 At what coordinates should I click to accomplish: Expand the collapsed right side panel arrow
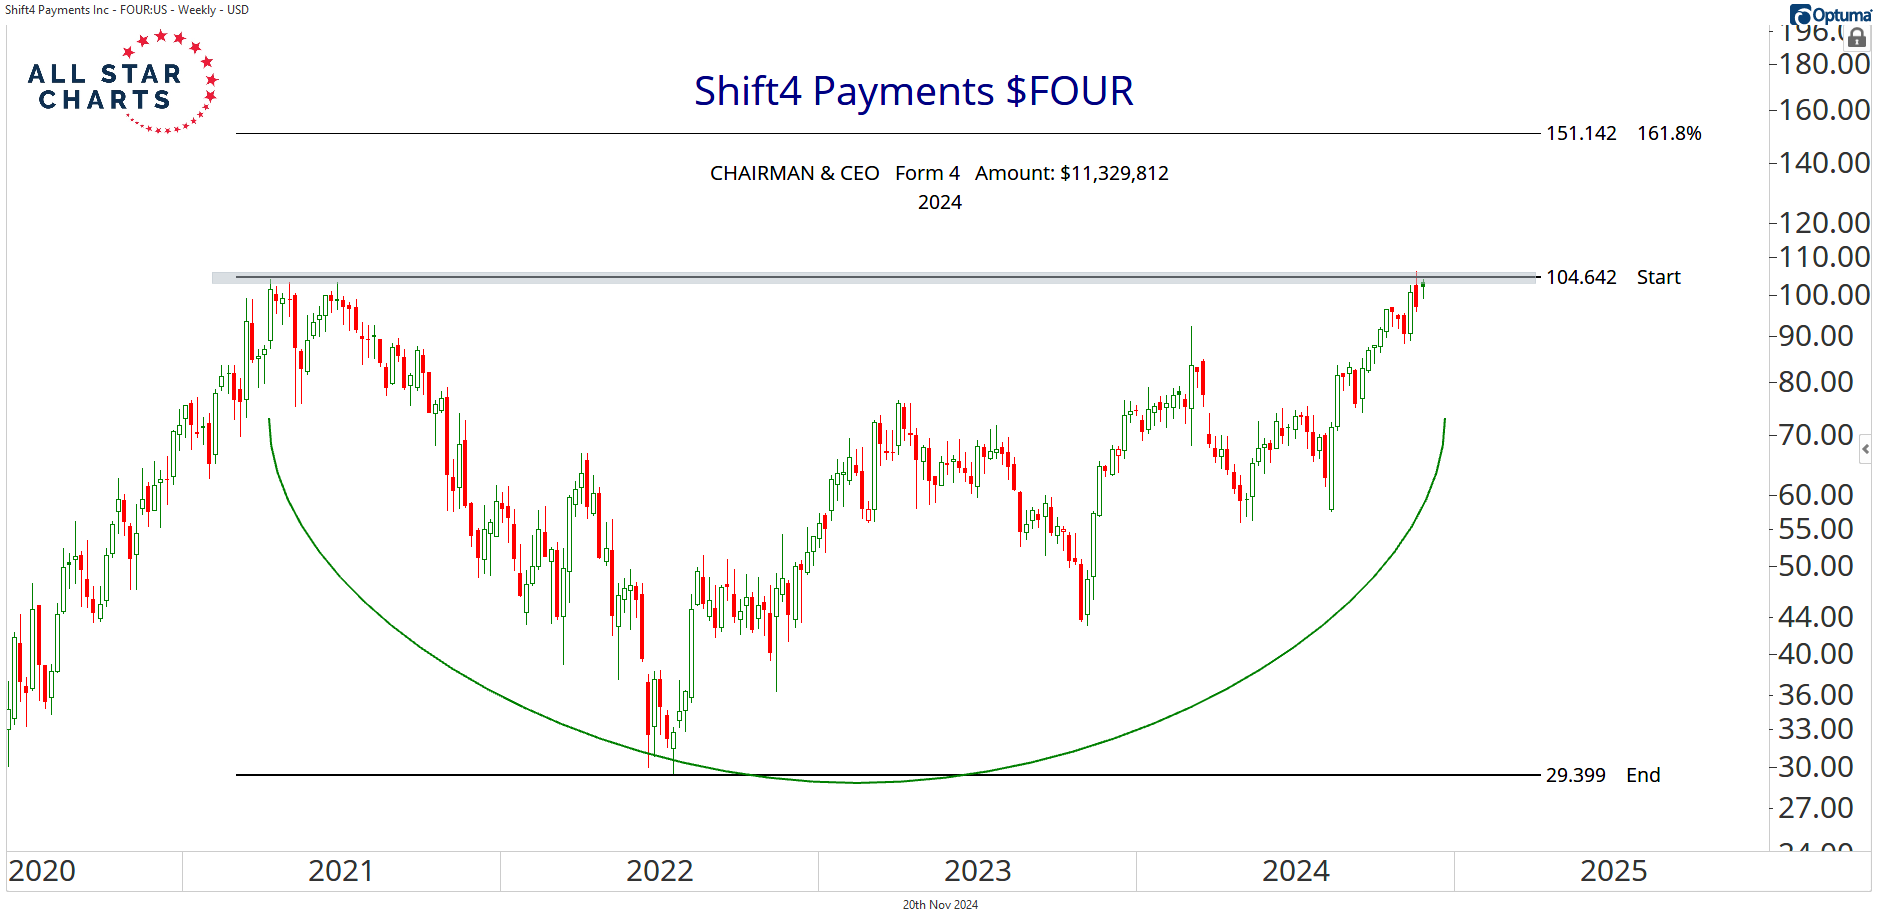coord(1865,450)
